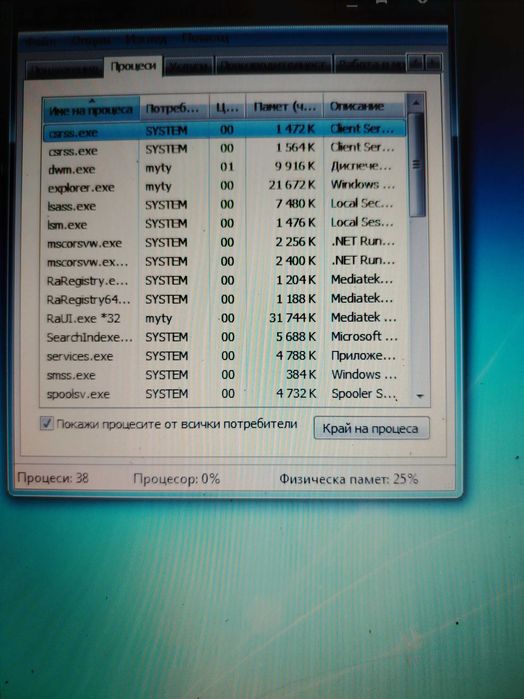Select csrss.exe row with 1 472 K

click(224, 130)
